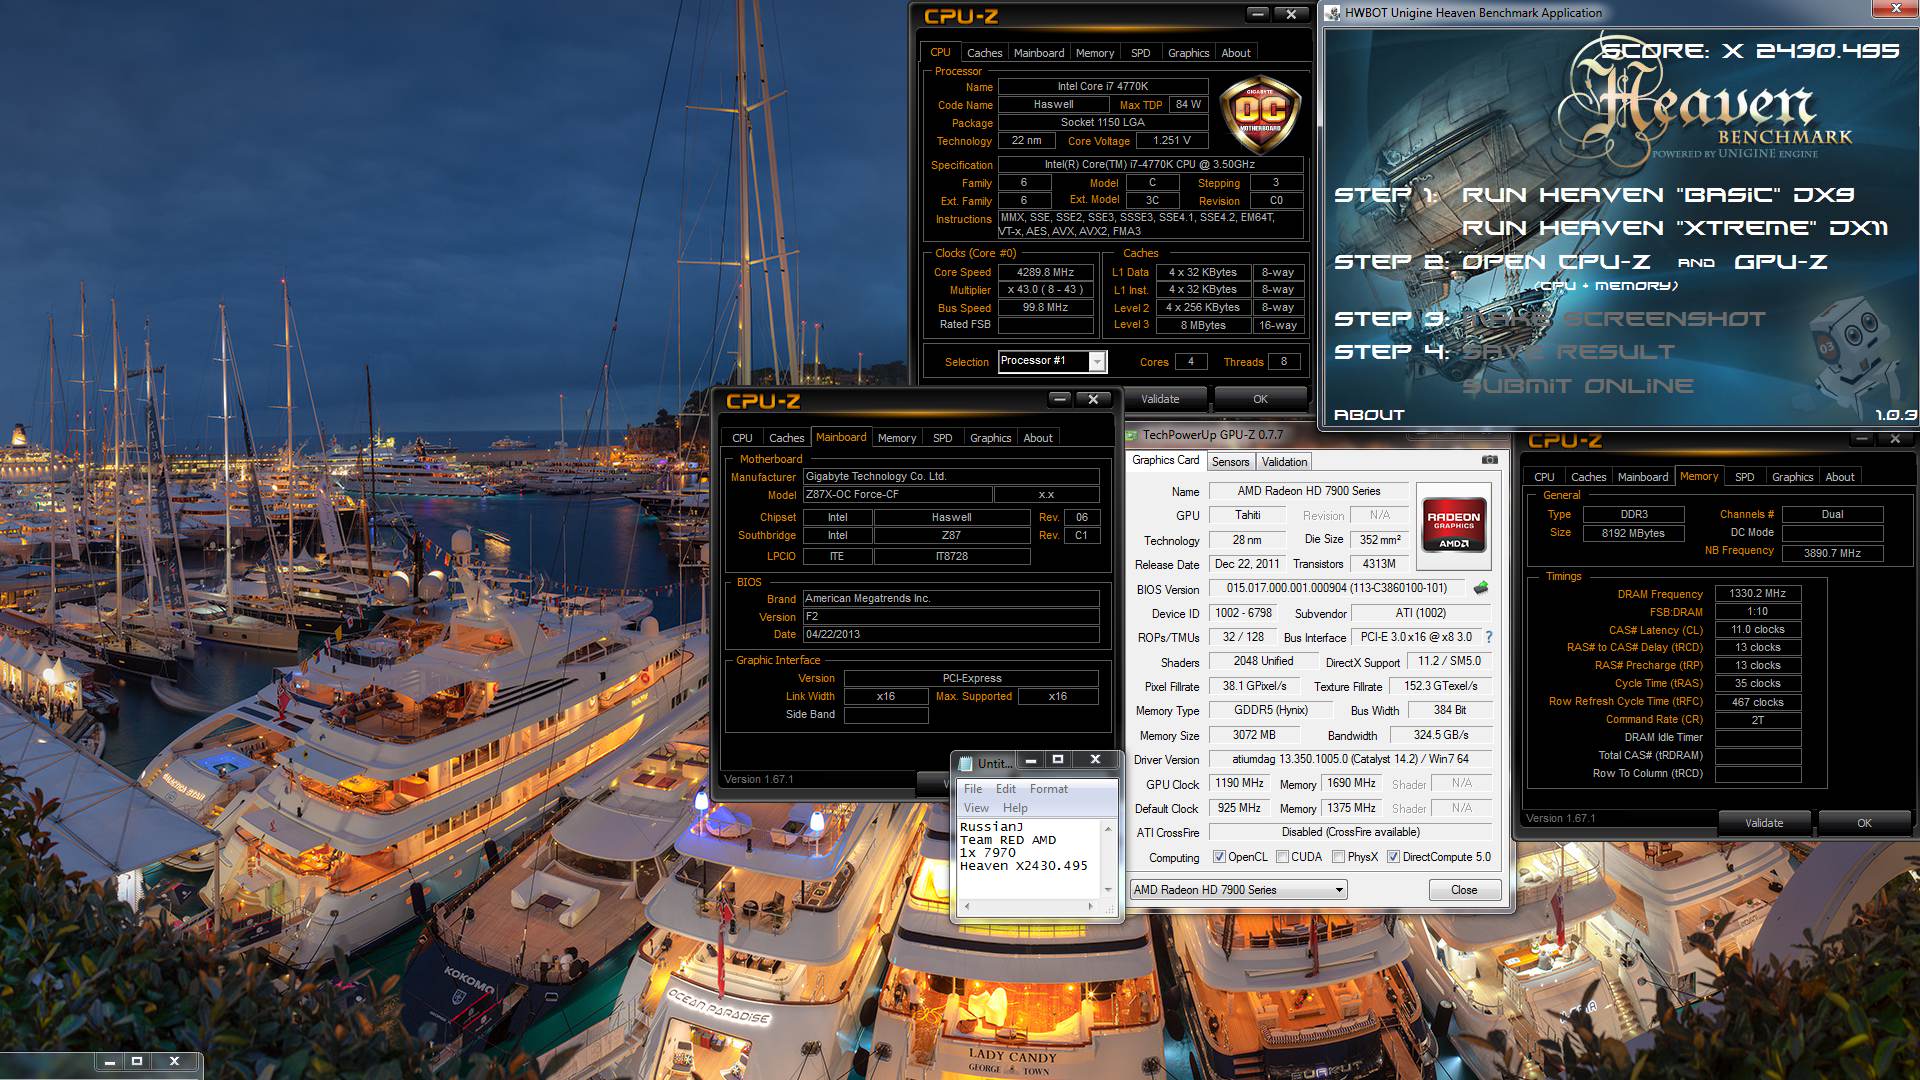Toggle the OpenCL checkbox
1920x1080 pixels.
(x=1219, y=857)
